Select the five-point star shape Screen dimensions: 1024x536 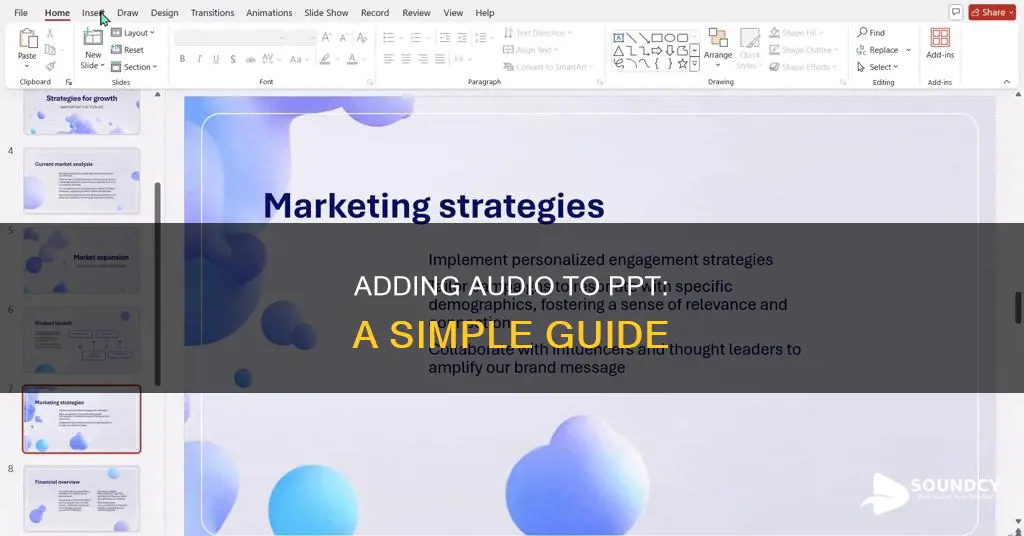[682, 64]
